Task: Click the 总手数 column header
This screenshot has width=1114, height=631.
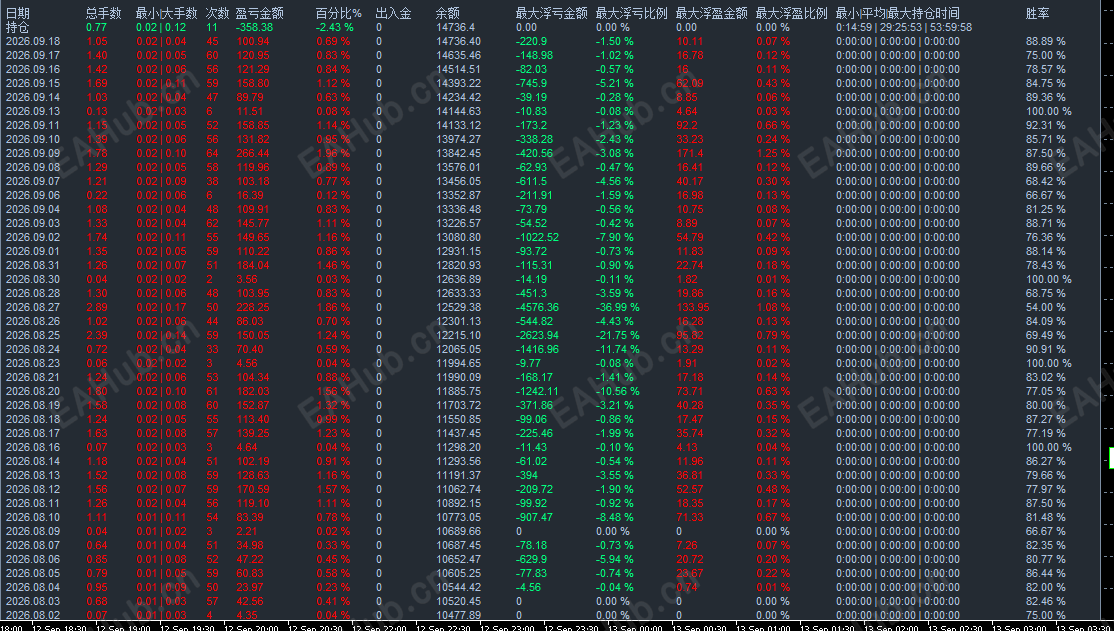Action: [103, 14]
